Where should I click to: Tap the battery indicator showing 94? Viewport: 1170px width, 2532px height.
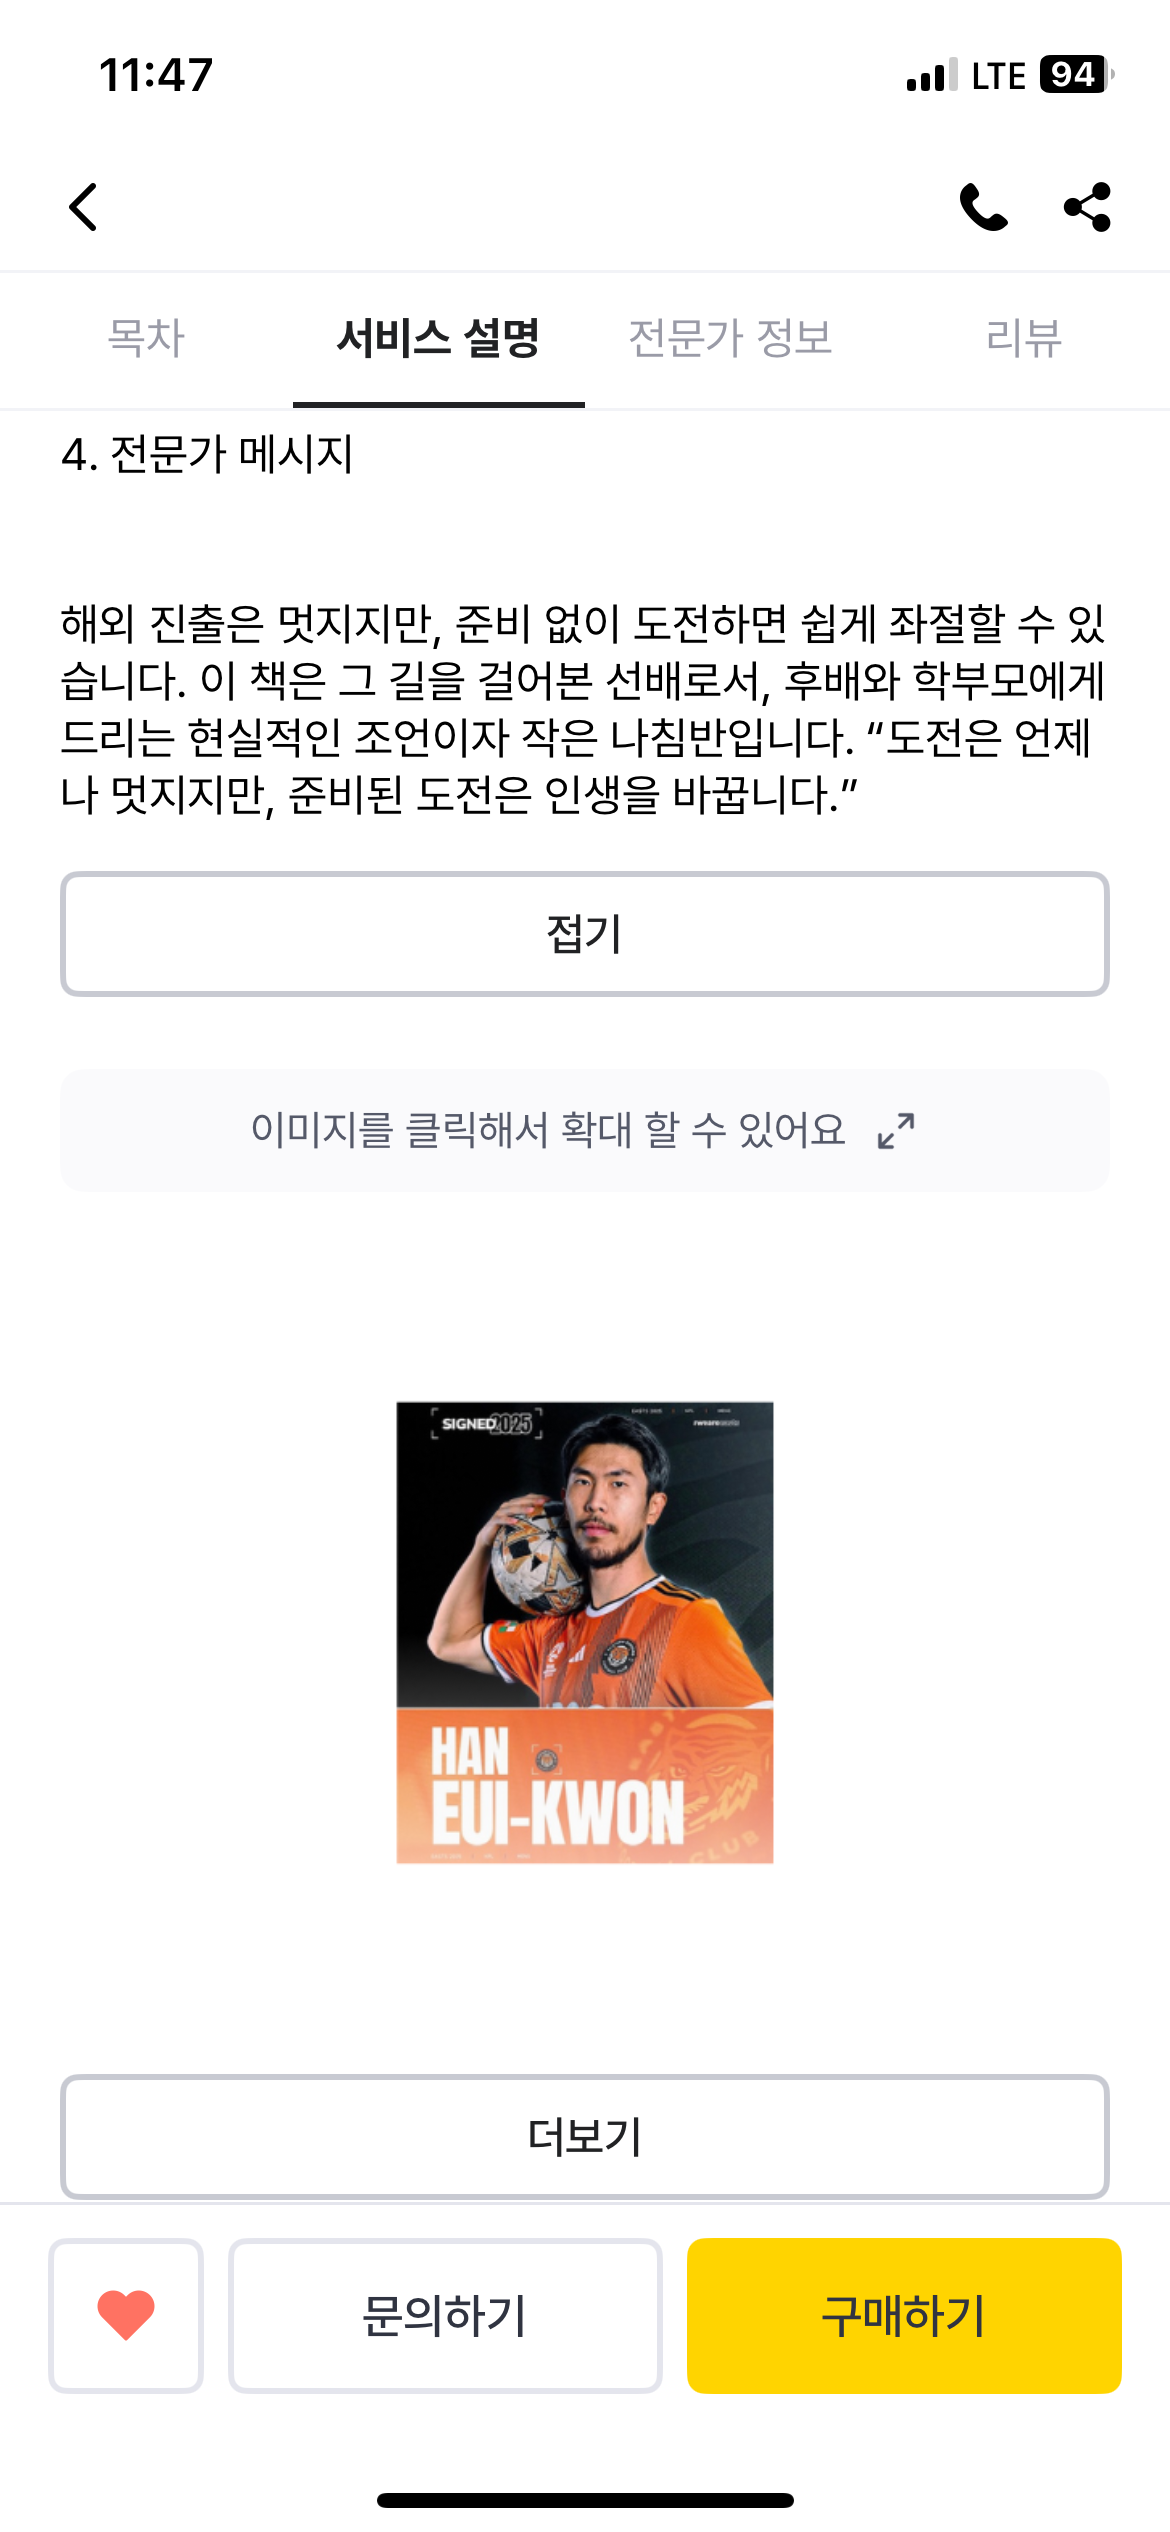pos(1077,75)
